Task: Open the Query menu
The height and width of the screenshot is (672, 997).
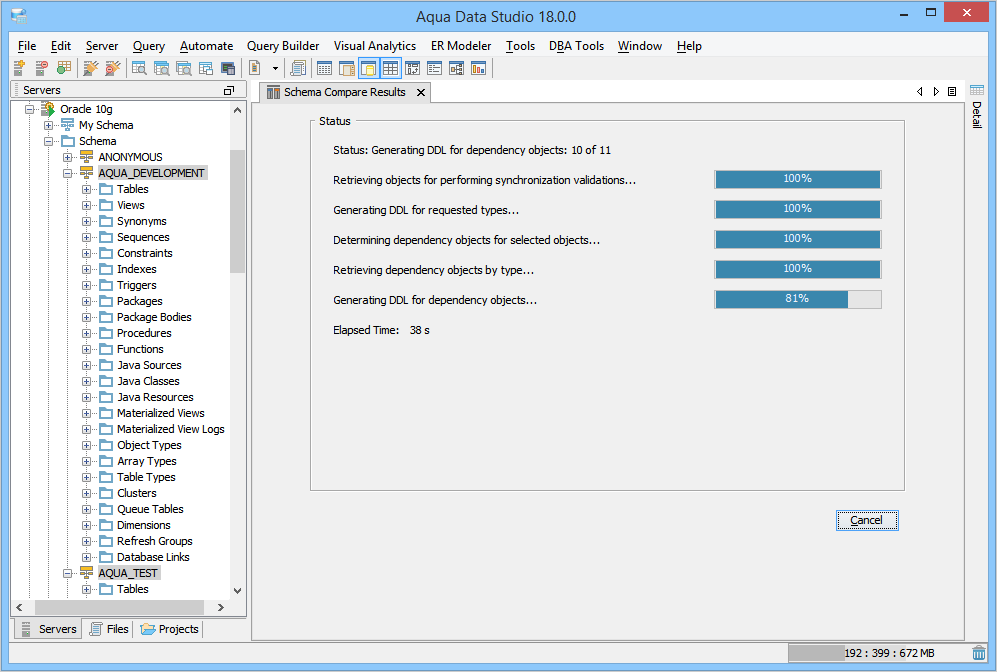Action: (x=149, y=46)
